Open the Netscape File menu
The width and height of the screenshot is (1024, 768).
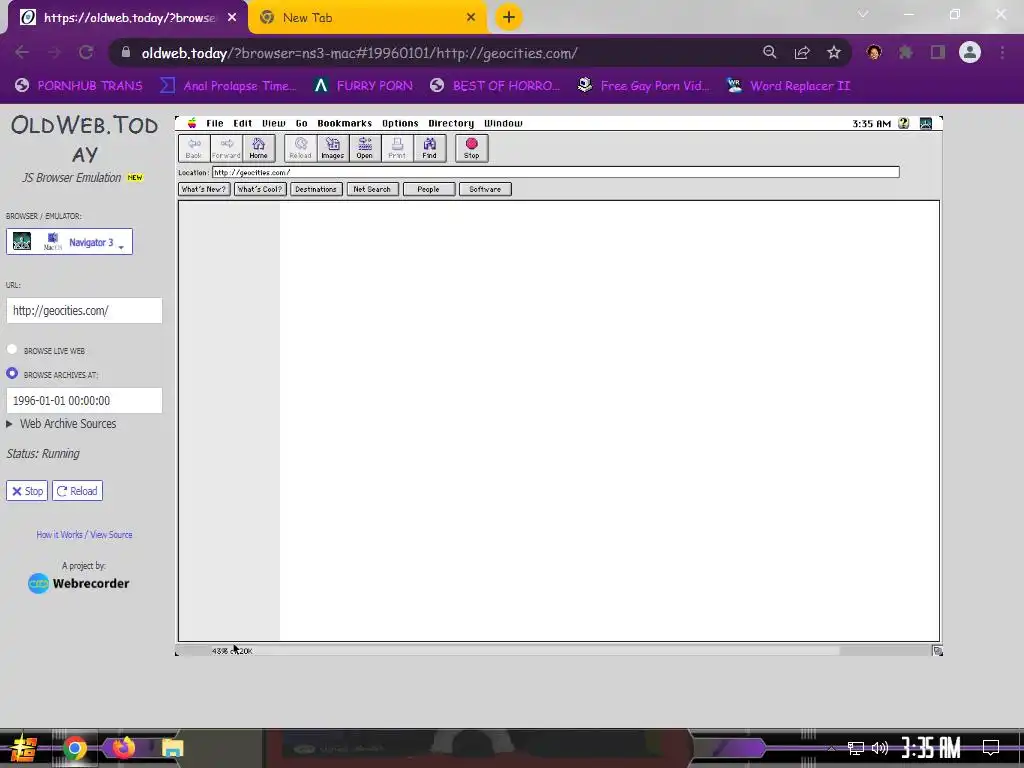(215, 123)
